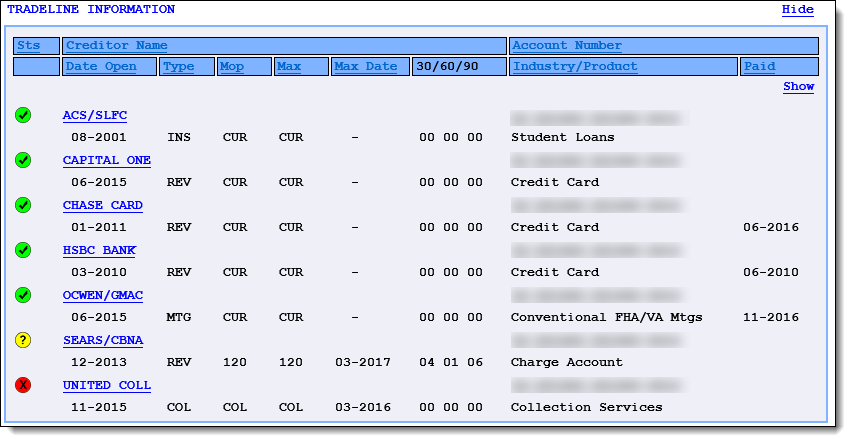Open the HSBC BANK creditor link
Screen dimensions: 851x442
[x=99, y=250]
